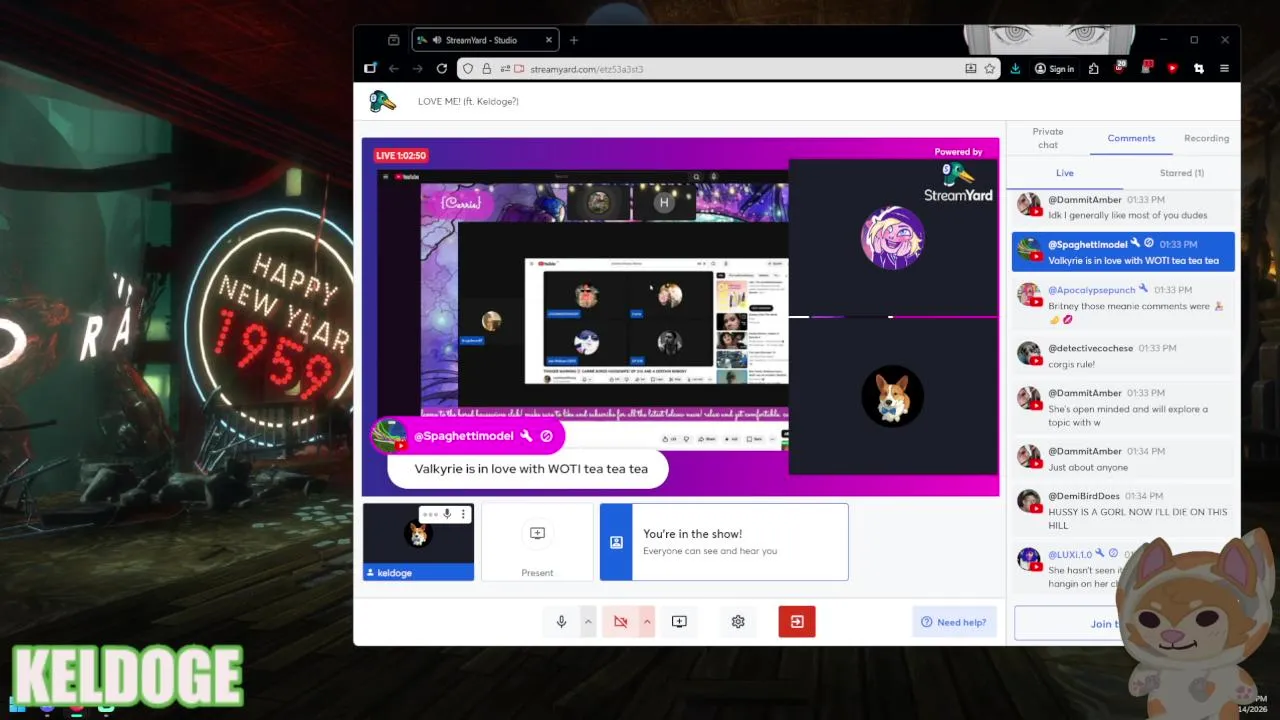The width and height of the screenshot is (1280, 720).
Task: Click @DemiBirdDoes comment 'HUSSY IS A GORL'
Action: 1123,510
